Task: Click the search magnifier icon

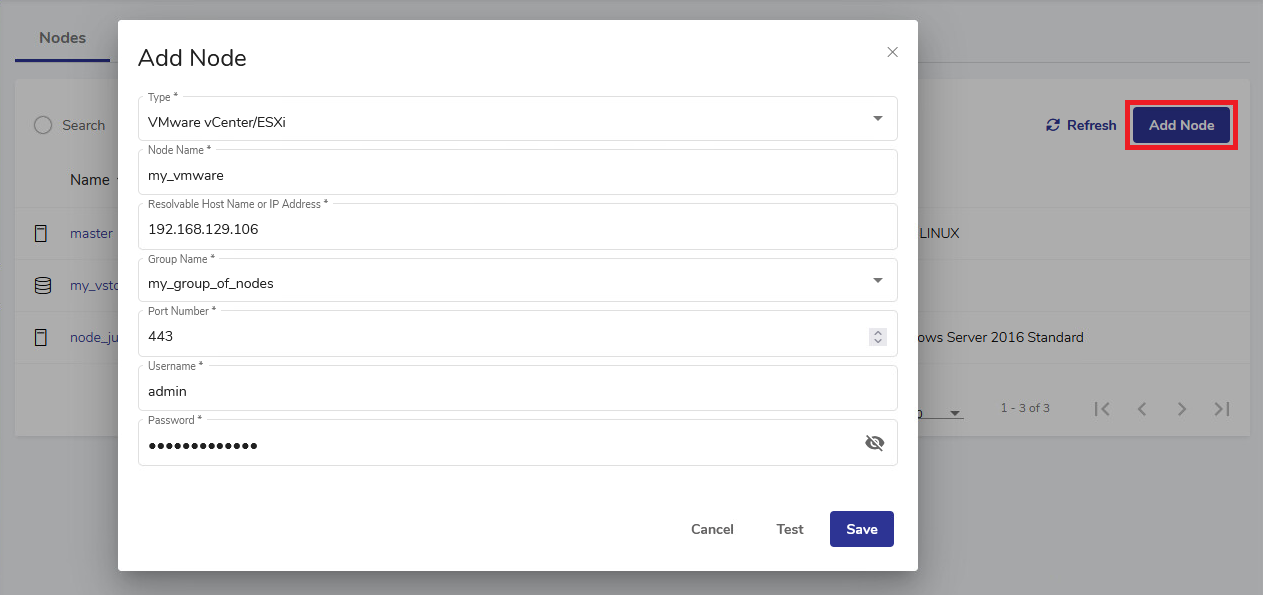Action: pyautogui.click(x=43, y=125)
